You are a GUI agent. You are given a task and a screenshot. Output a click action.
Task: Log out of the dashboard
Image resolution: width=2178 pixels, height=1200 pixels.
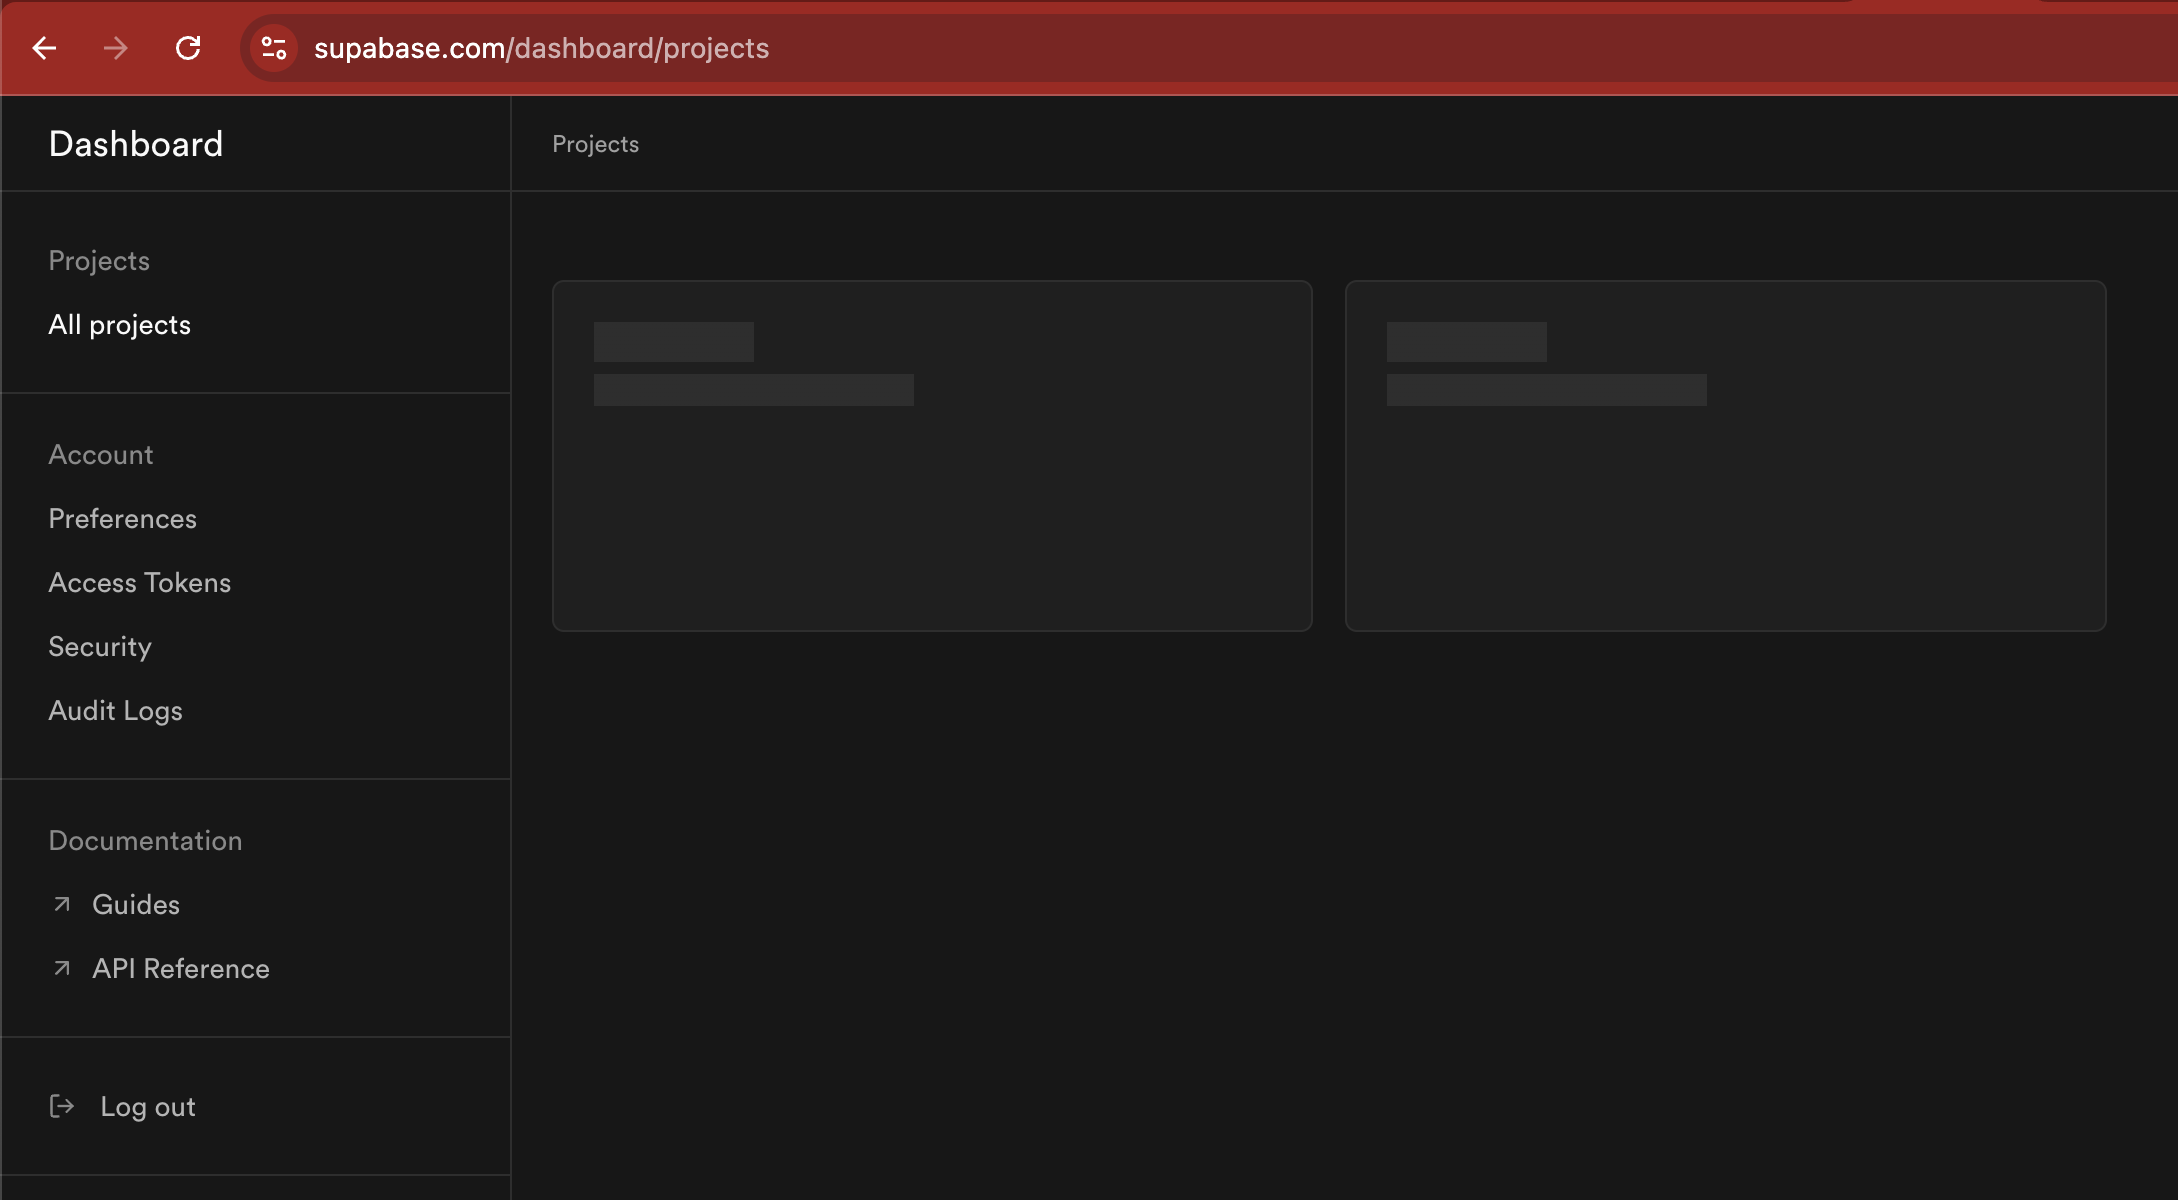point(148,1107)
